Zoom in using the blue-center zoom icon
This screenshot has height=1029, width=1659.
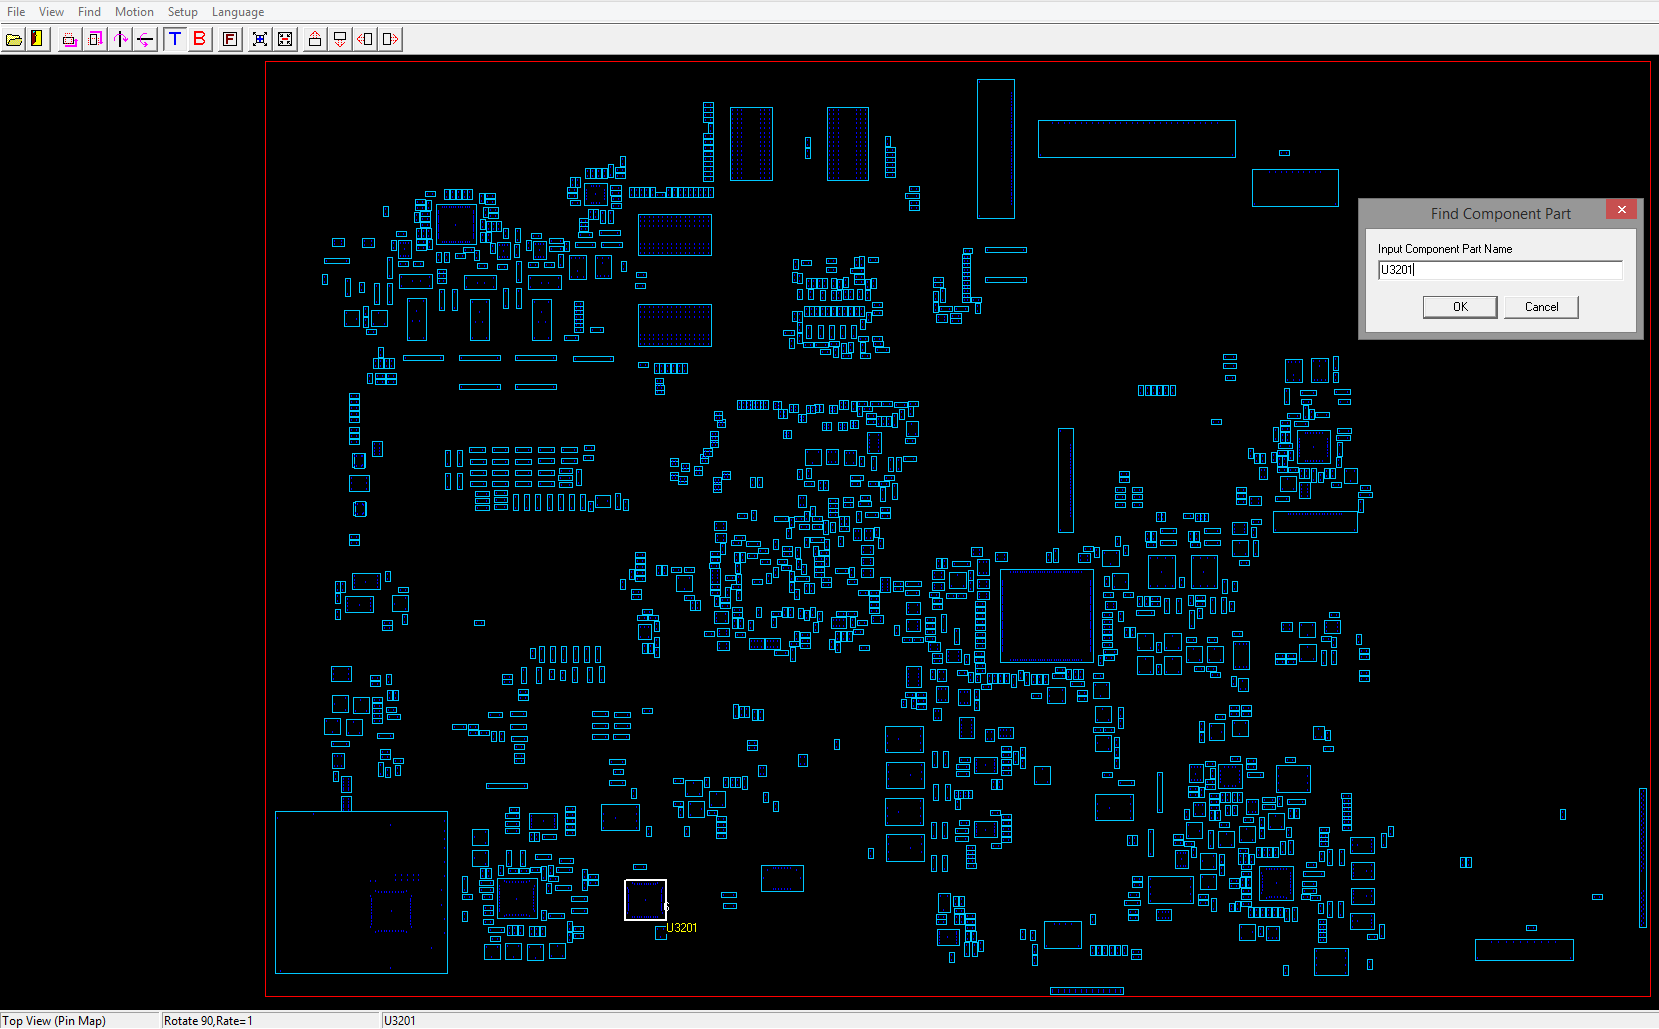260,39
